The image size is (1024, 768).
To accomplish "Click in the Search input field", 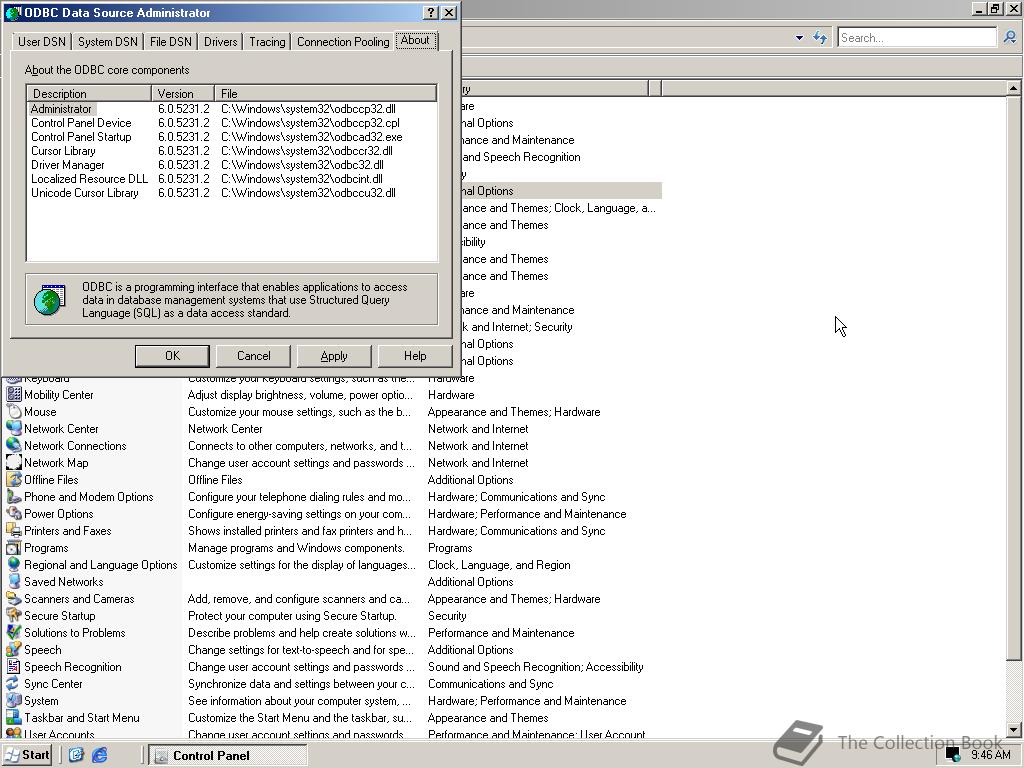I will pyautogui.click(x=917, y=38).
